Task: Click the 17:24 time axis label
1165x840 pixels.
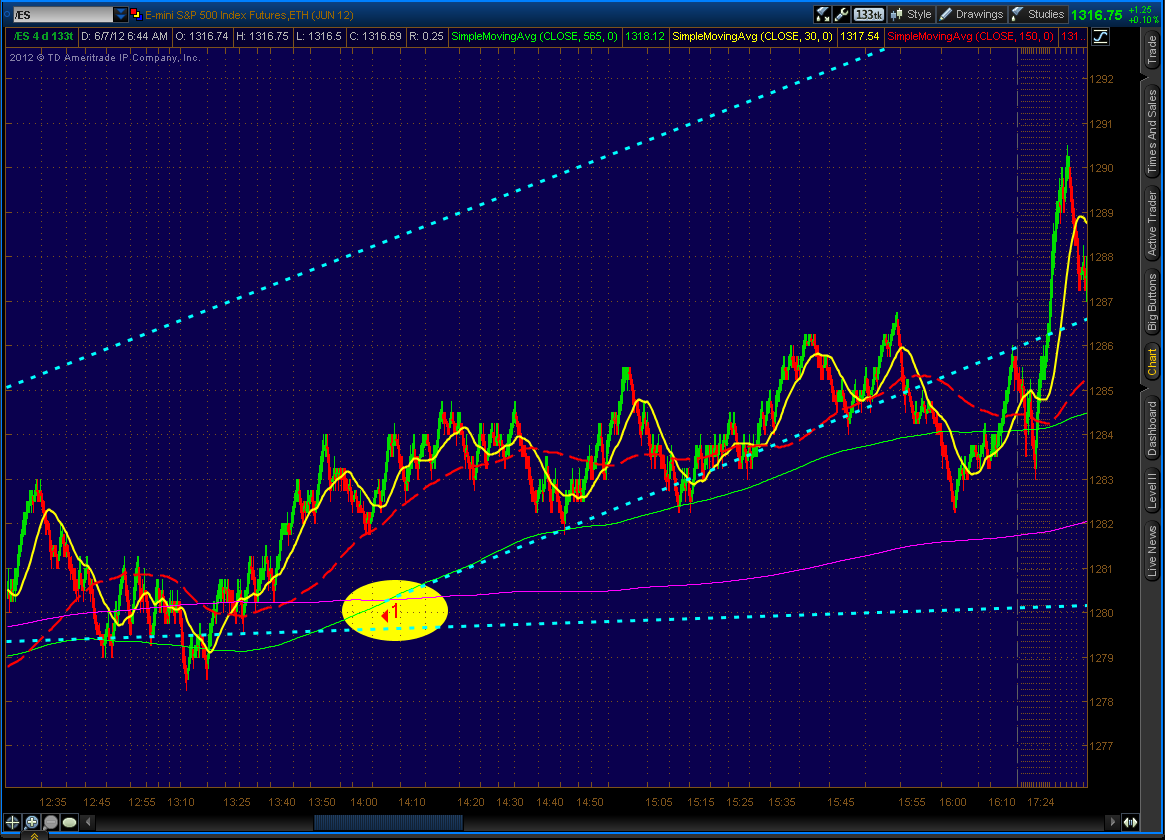Action: click(1041, 802)
